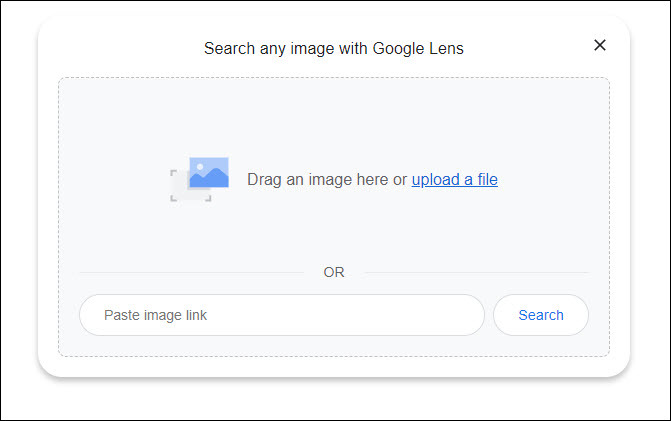
Task: Click the word file in the underlined link
Action: (487, 180)
